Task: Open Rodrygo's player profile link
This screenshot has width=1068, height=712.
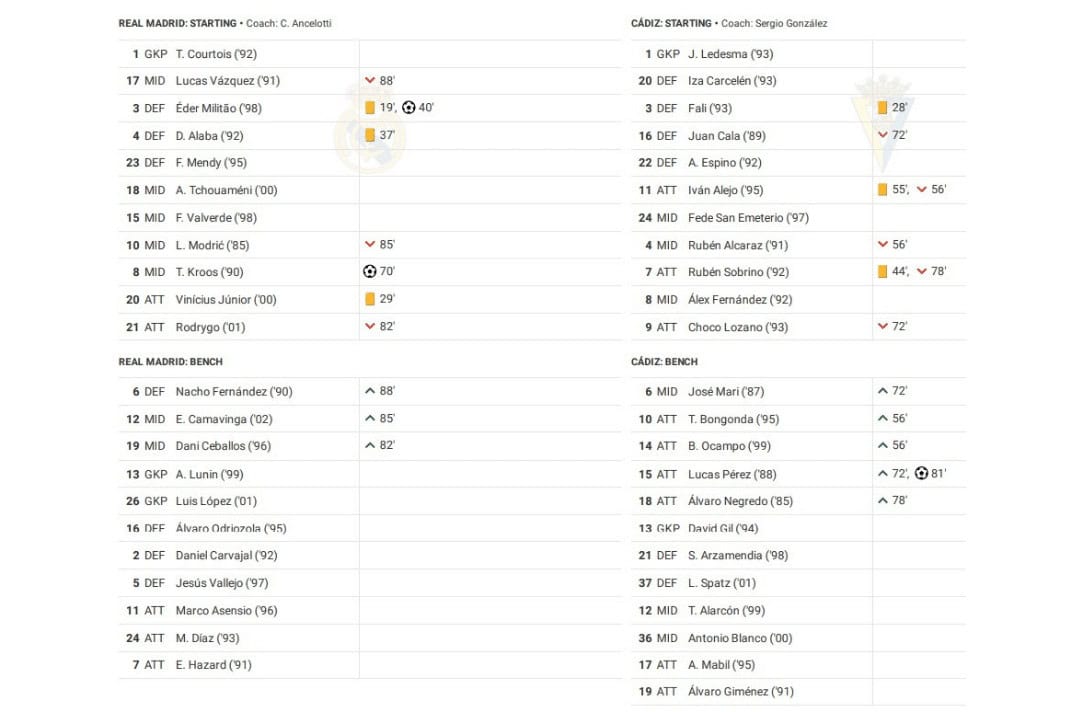Action: [210, 327]
